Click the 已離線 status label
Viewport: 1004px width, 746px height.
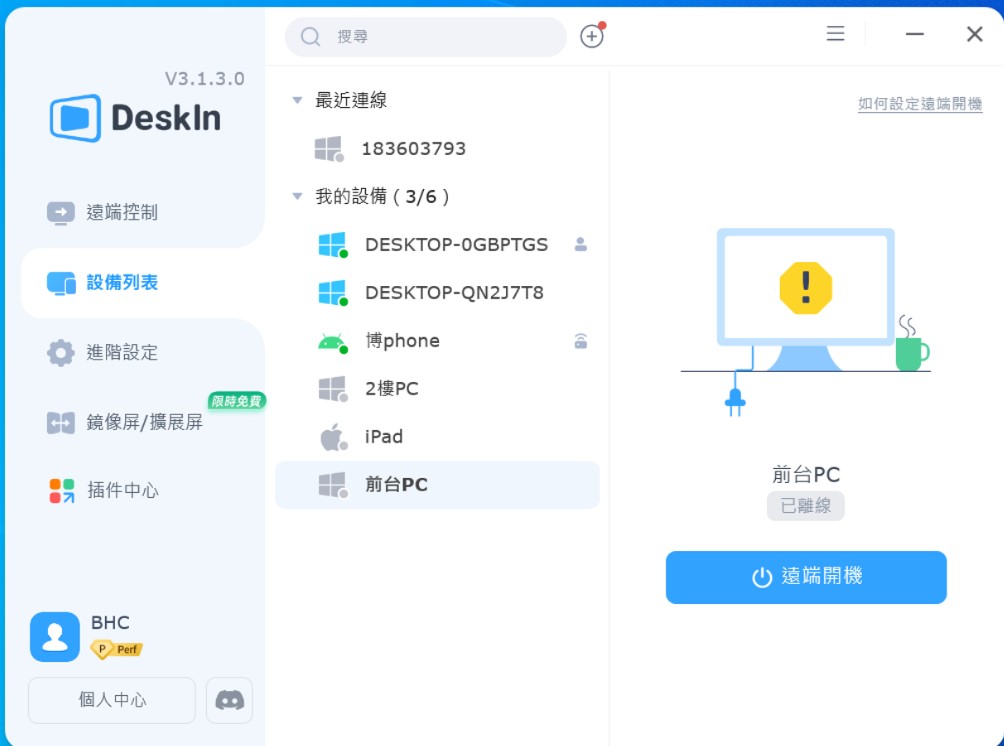[x=806, y=506]
